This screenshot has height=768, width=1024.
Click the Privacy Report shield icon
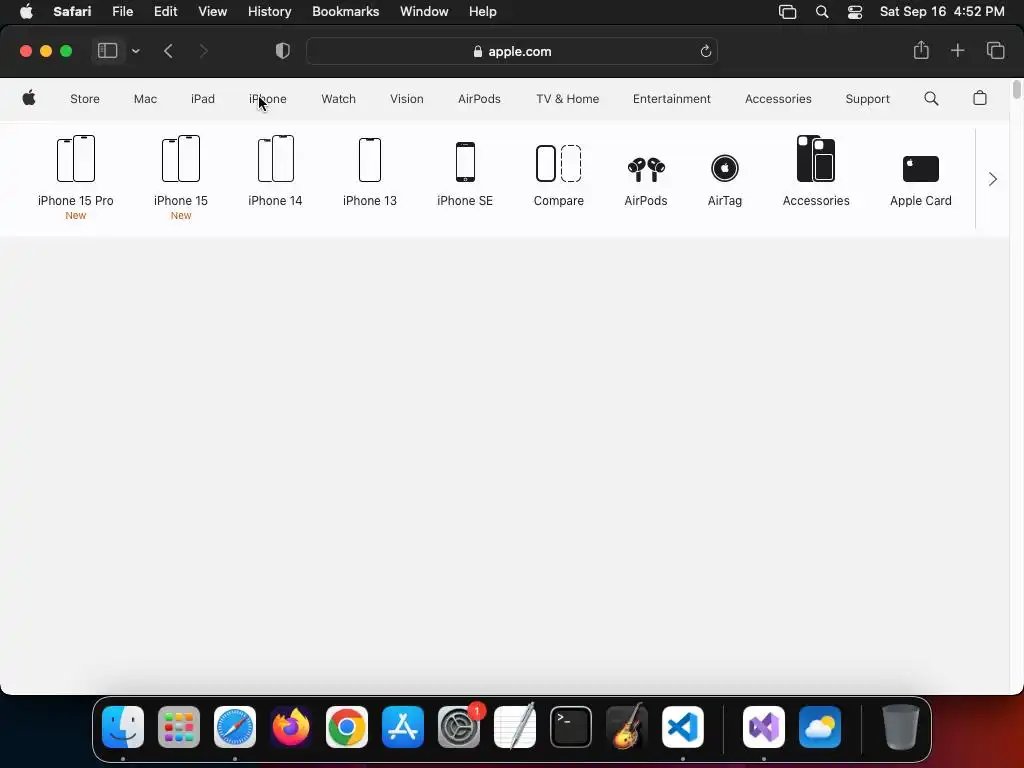coord(283,51)
